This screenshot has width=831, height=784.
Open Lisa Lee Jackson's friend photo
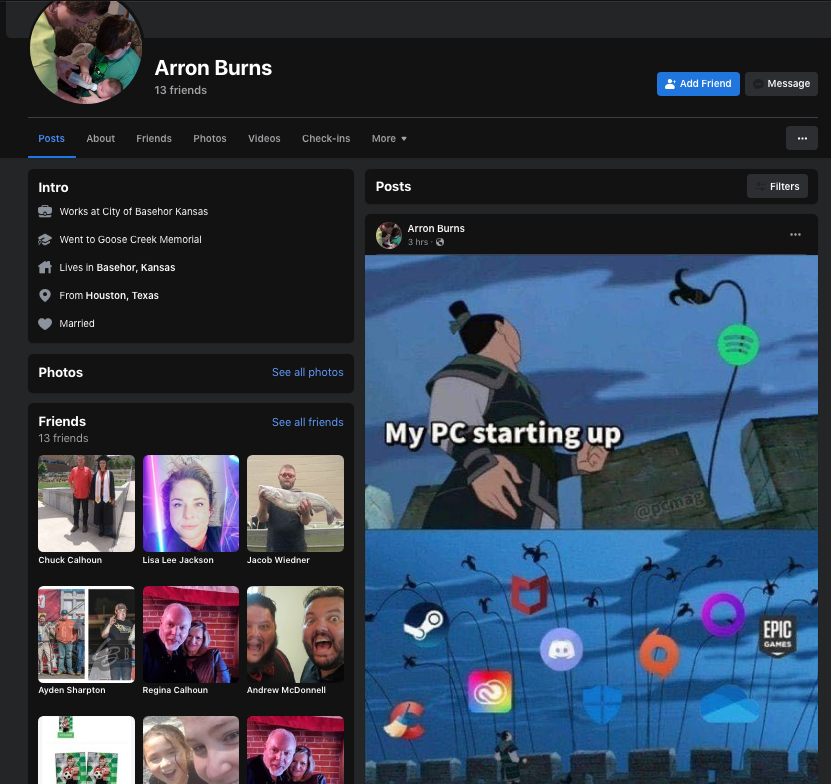tap(191, 504)
